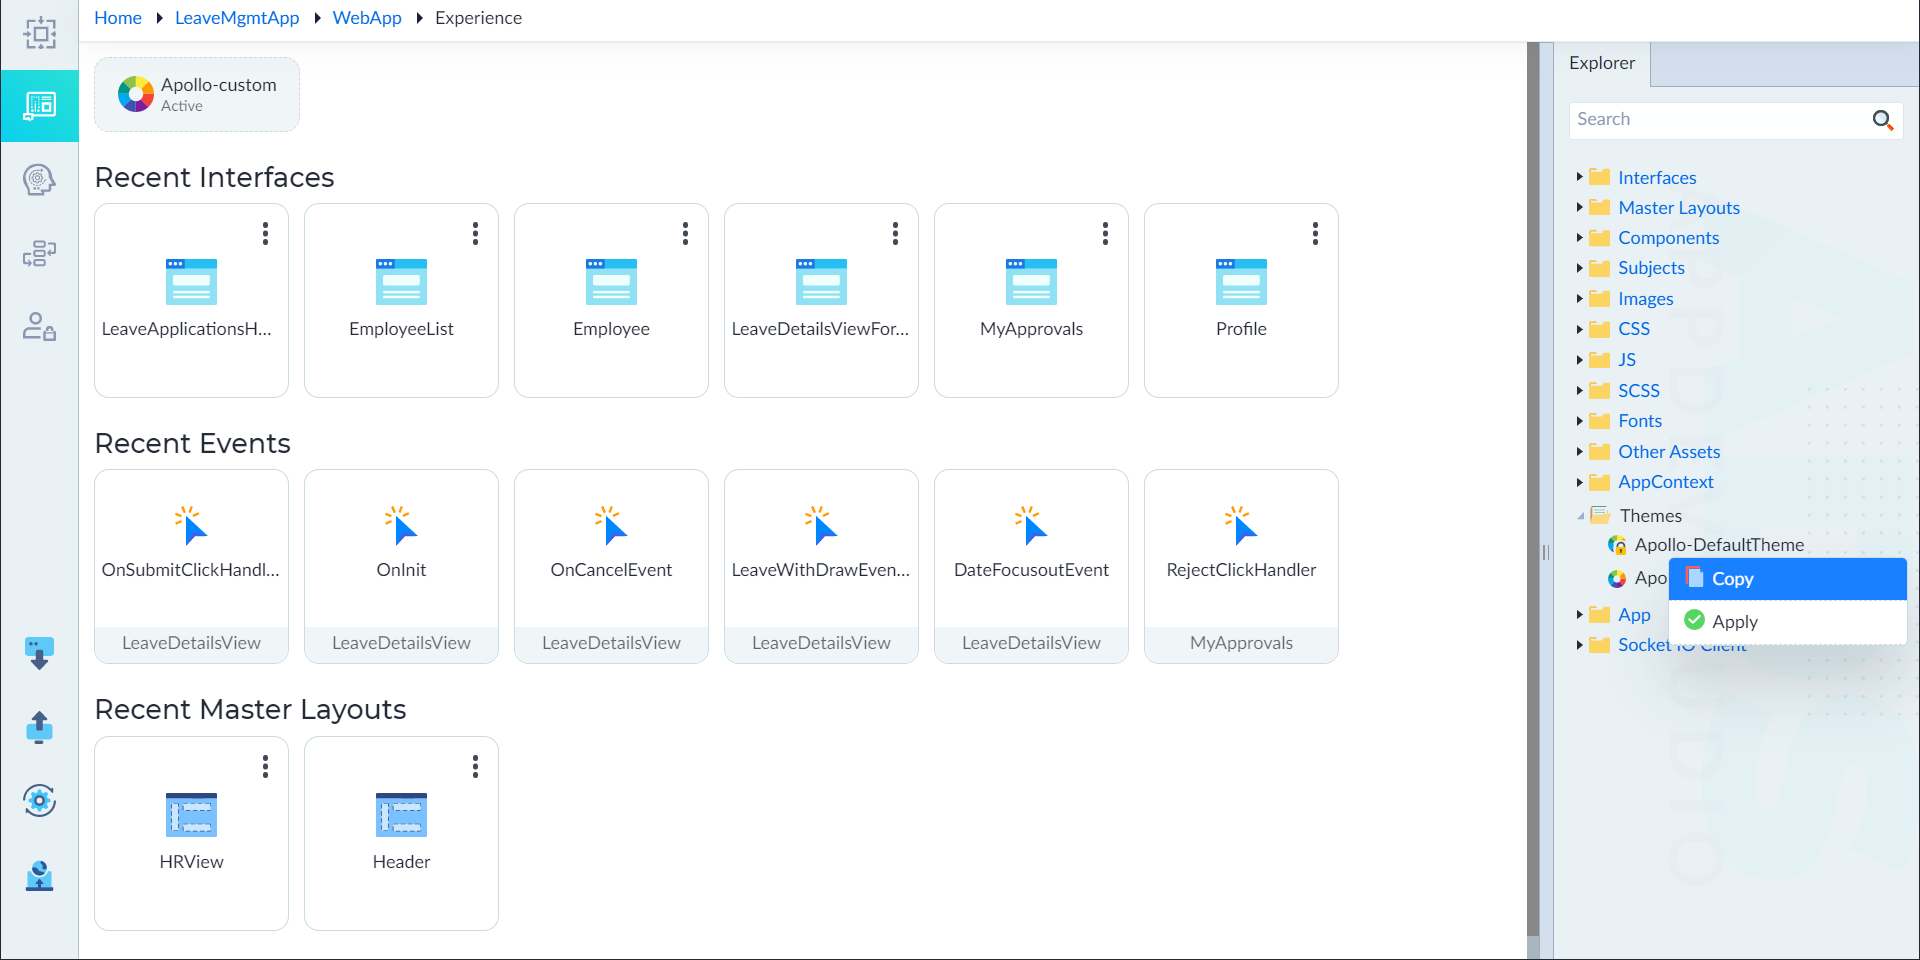Click the Experience module icon in left sidebar
The height and width of the screenshot is (960, 1920).
[x=40, y=105]
